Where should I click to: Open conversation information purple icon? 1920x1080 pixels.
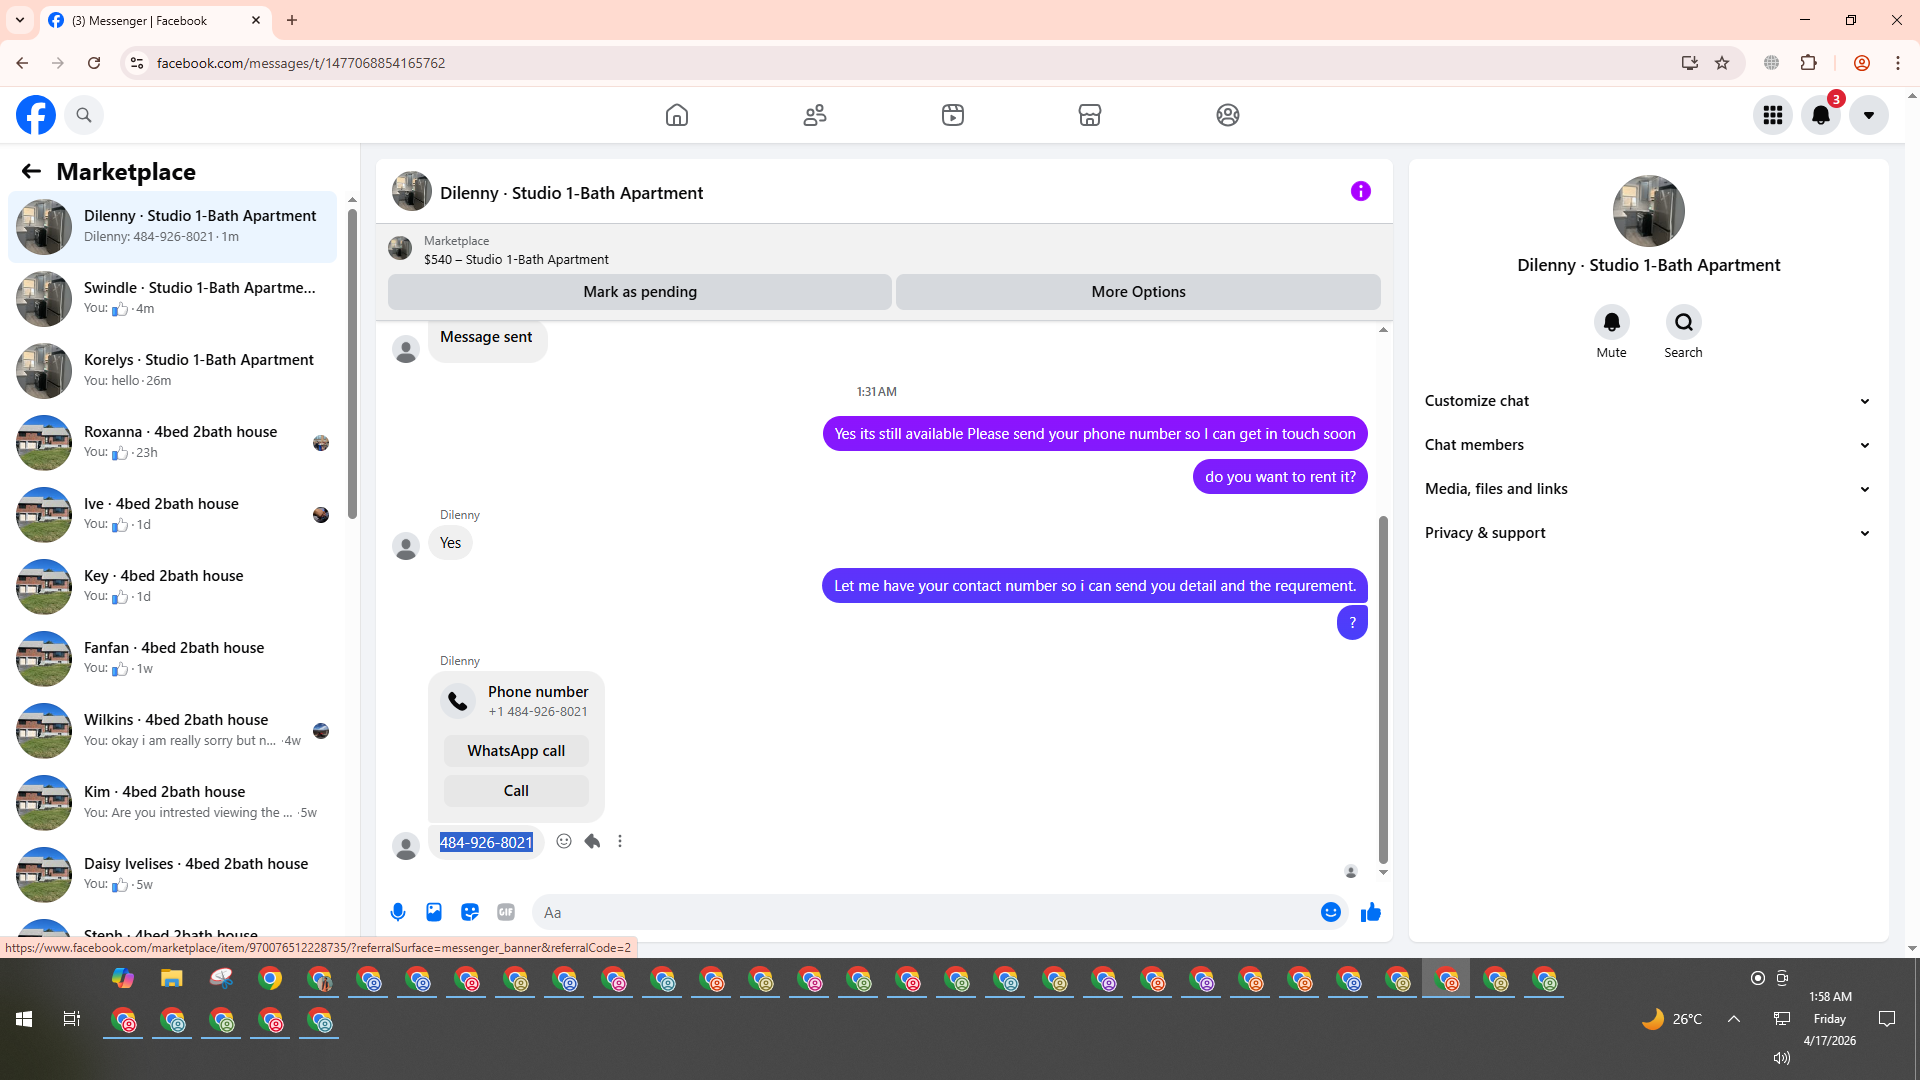(1361, 191)
